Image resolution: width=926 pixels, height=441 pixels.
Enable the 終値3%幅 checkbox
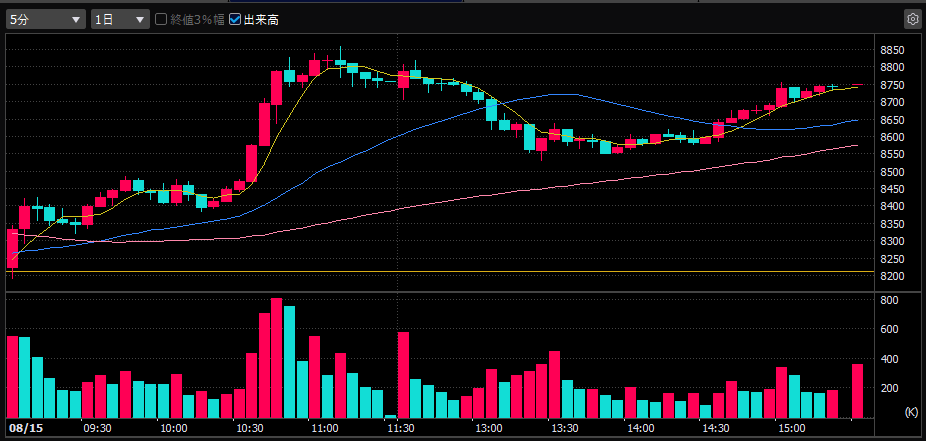click(161, 19)
